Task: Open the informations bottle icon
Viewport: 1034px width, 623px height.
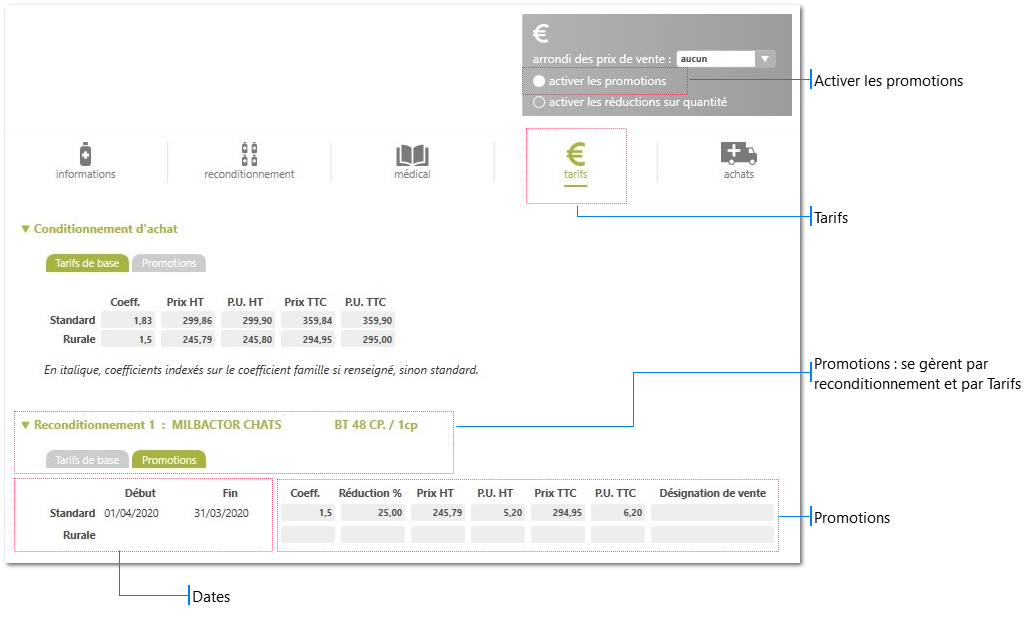Action: 85,155
